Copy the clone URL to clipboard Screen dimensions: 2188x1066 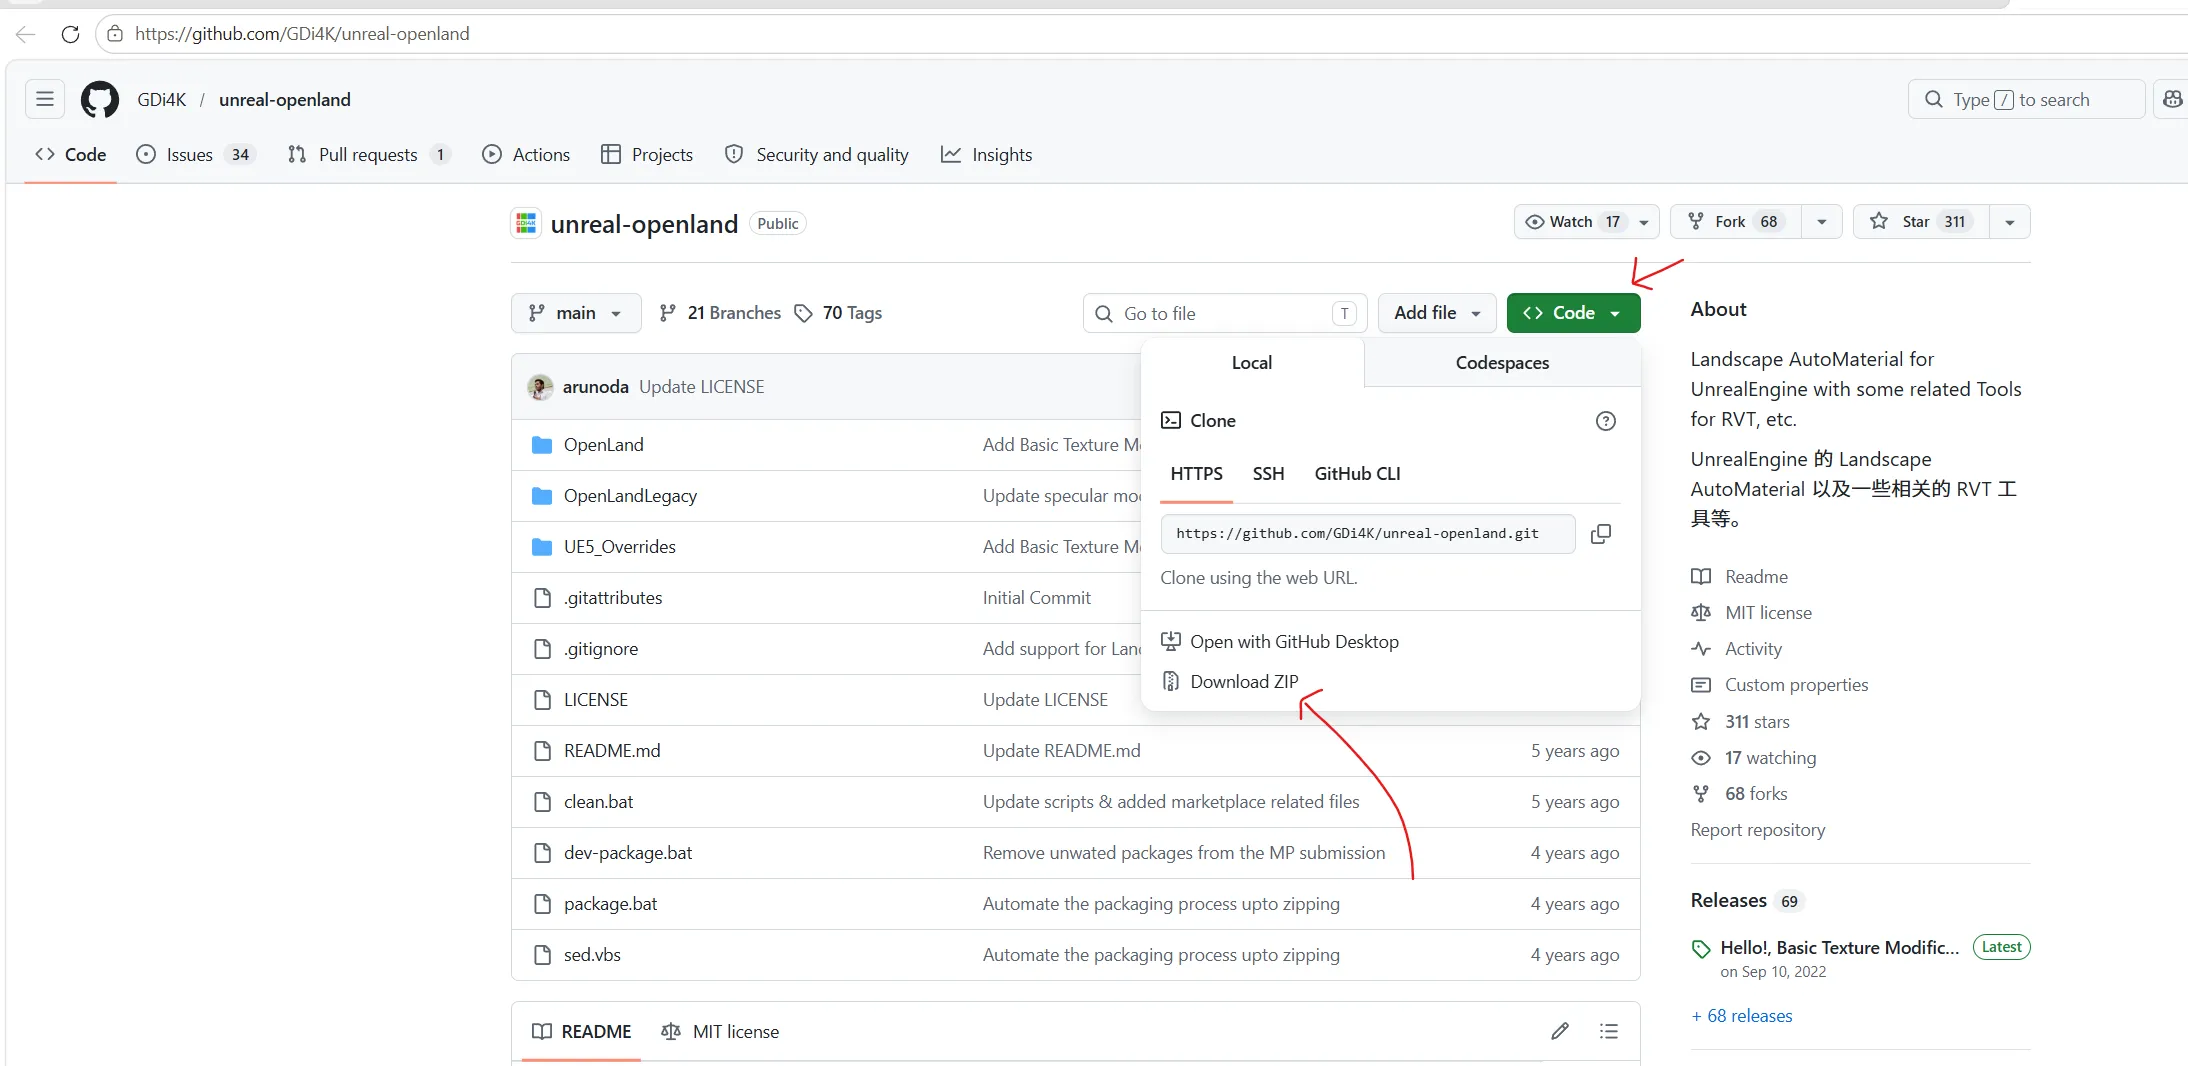click(1601, 534)
